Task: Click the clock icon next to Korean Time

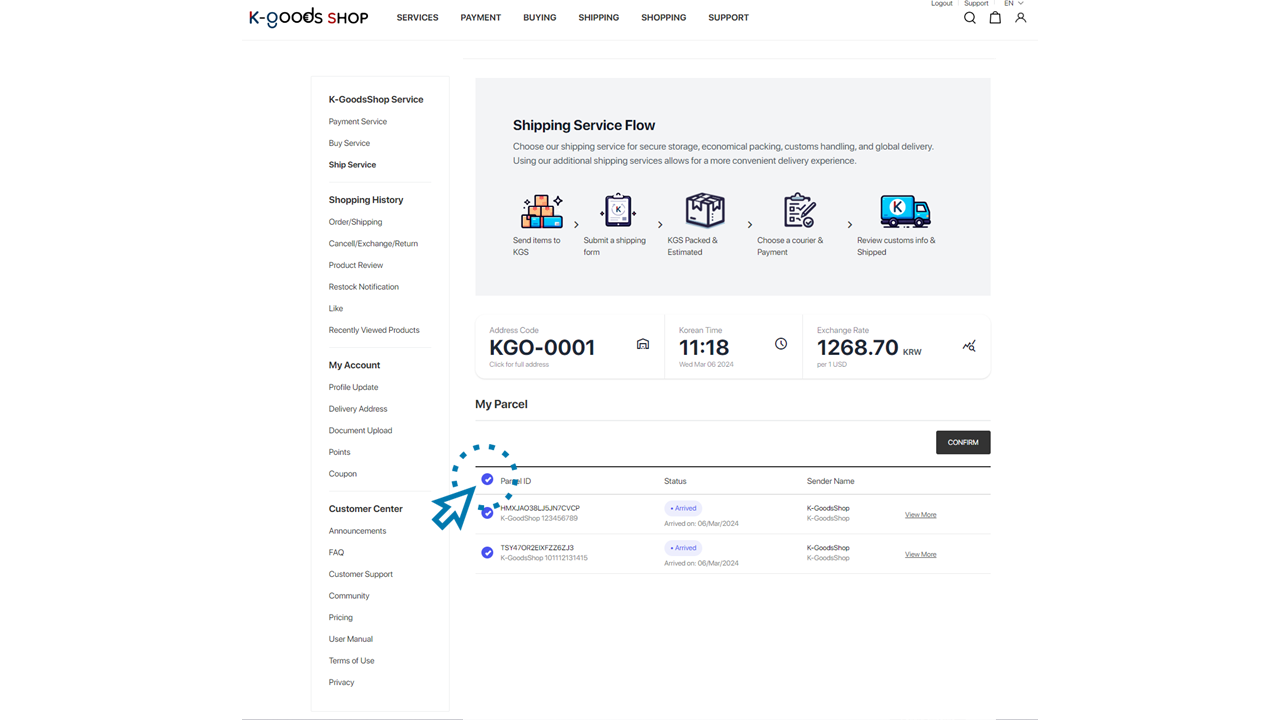Action: 781,344
